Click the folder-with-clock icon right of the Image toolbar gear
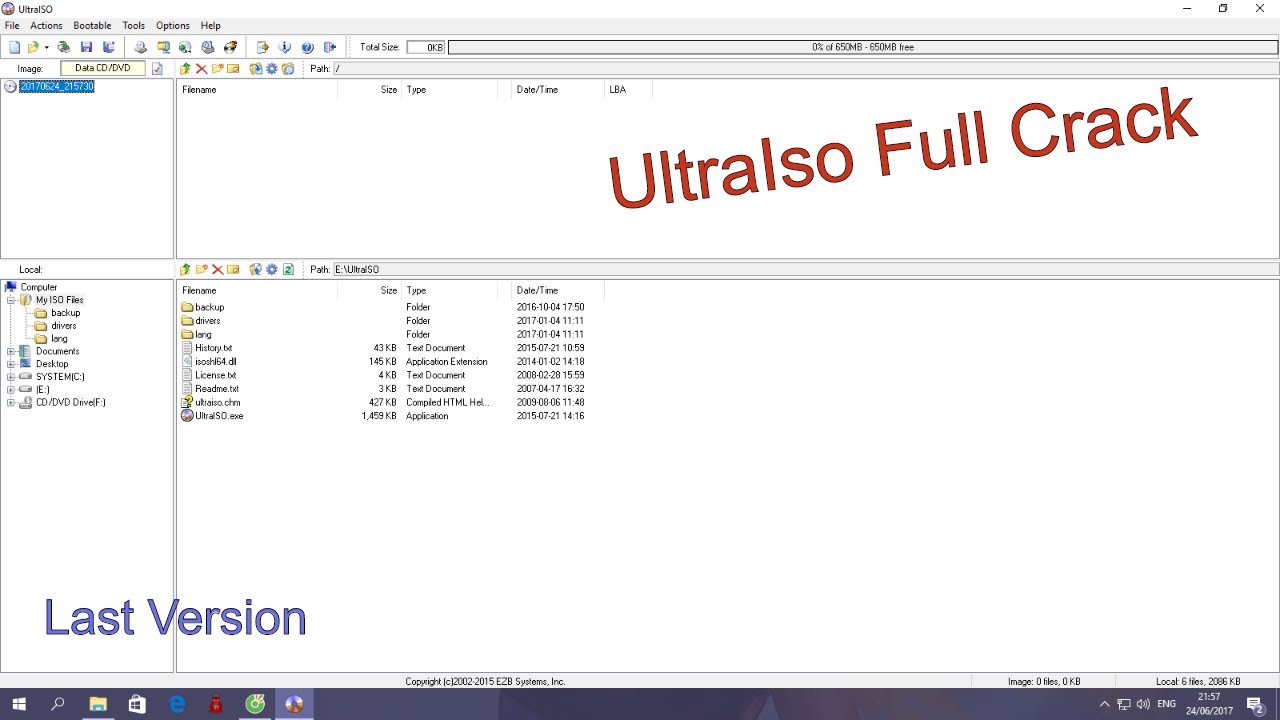This screenshot has width=1280, height=720. [x=288, y=69]
